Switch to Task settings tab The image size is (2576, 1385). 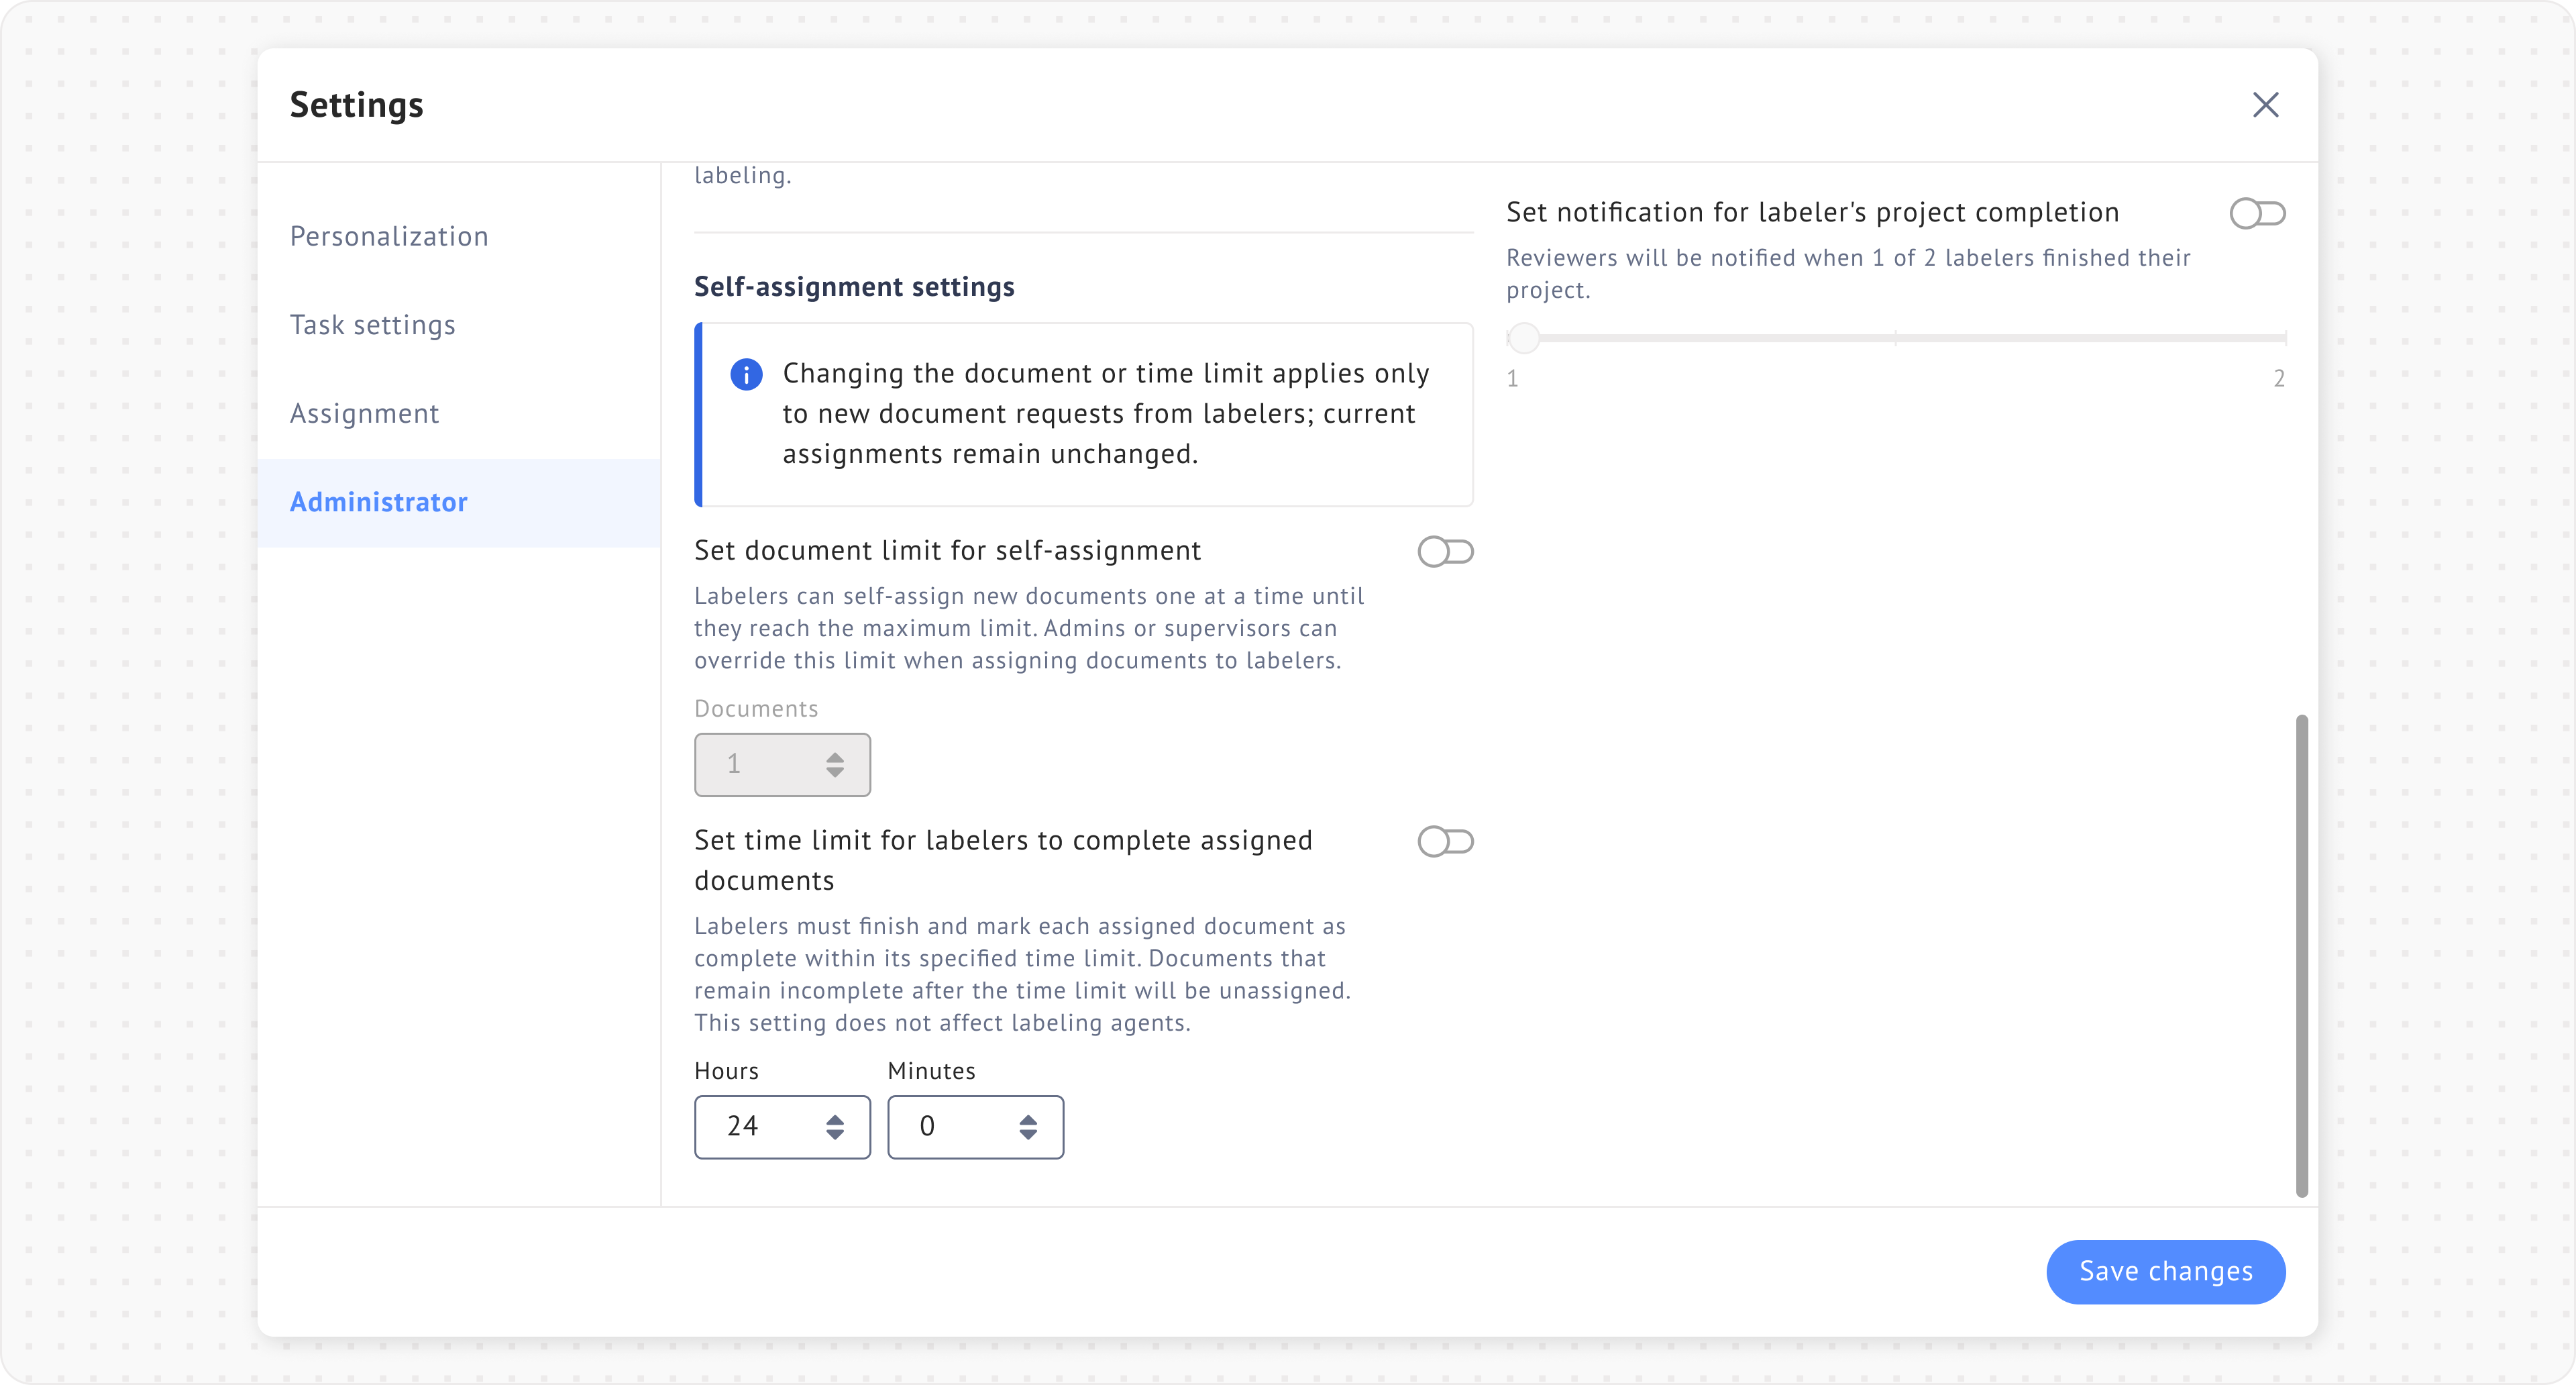(372, 325)
